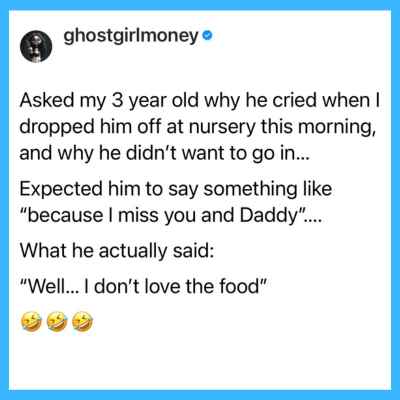Click the first laughing emoji
Viewport: 400px width, 400px height.
coord(32,322)
